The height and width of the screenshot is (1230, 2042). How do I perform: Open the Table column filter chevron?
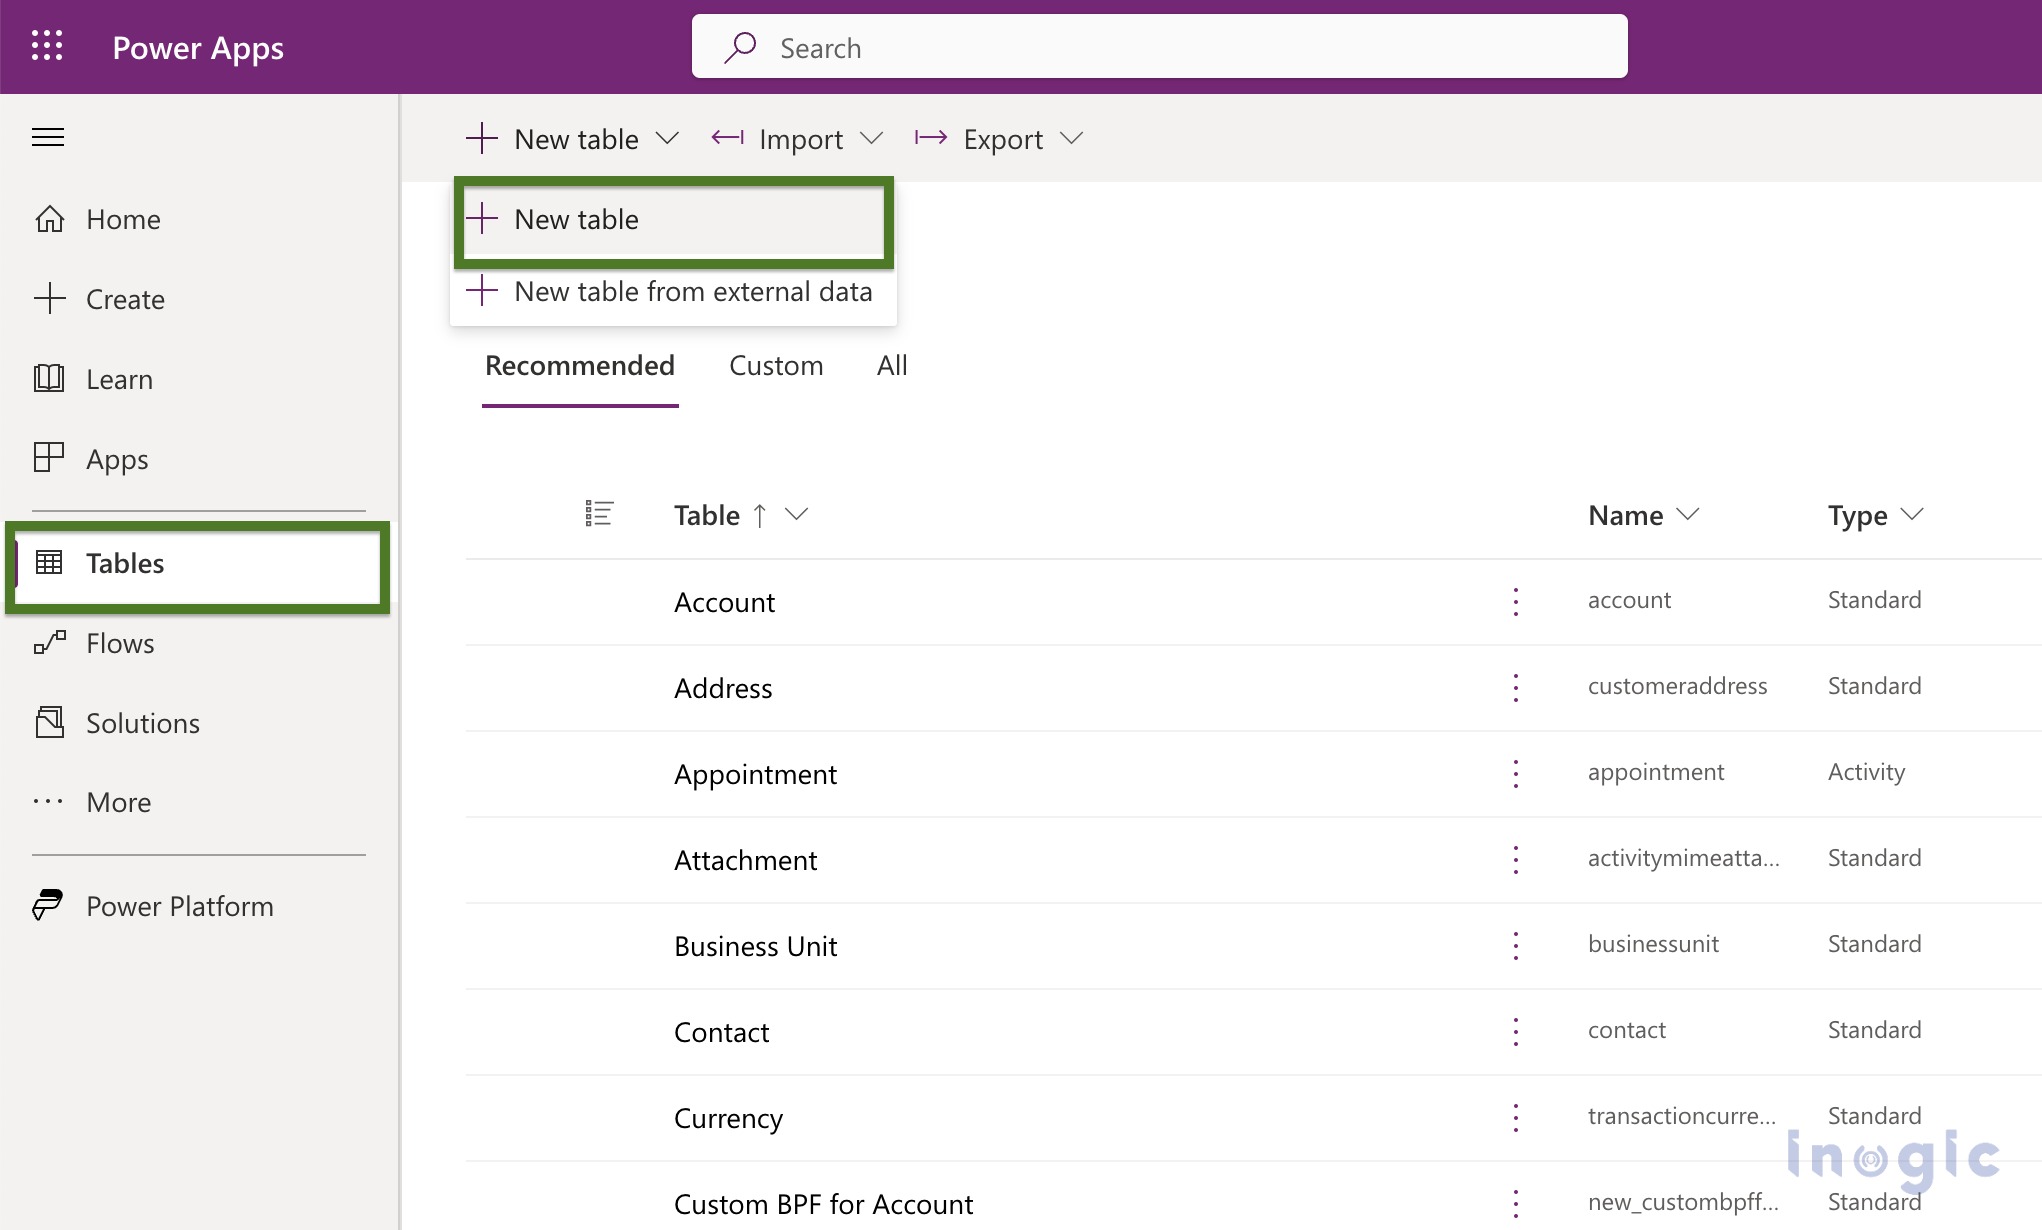[796, 514]
